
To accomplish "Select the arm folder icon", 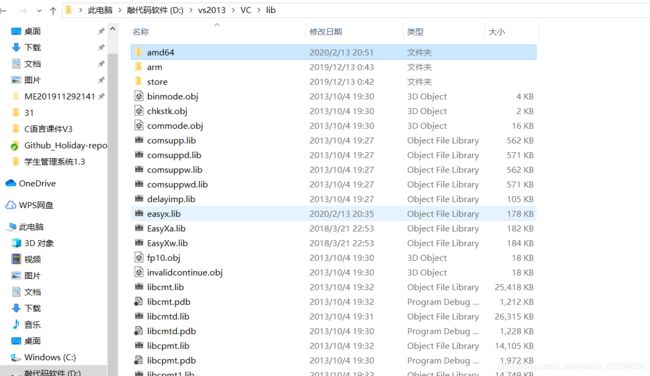I will coord(139,67).
